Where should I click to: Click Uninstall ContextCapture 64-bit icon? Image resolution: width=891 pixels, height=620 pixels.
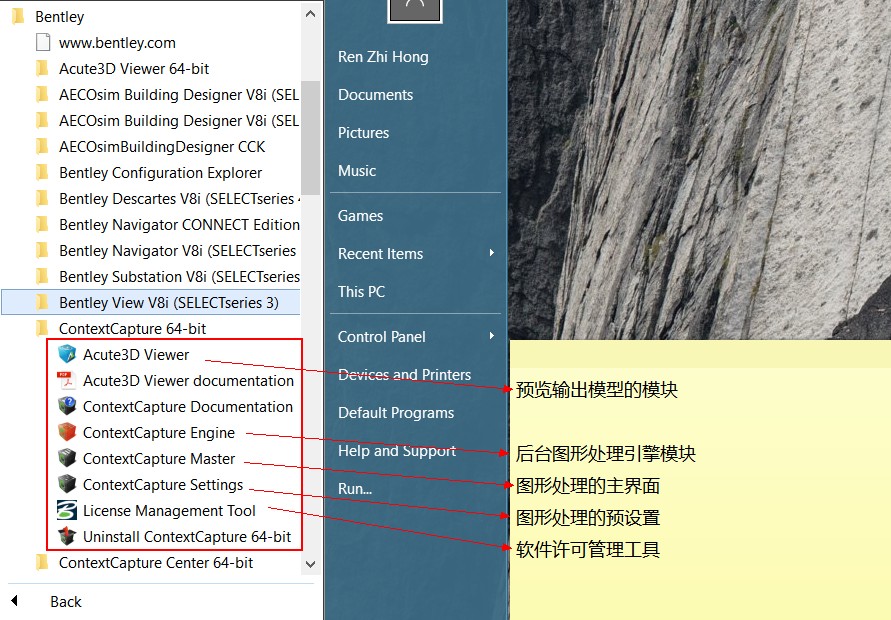coord(67,536)
